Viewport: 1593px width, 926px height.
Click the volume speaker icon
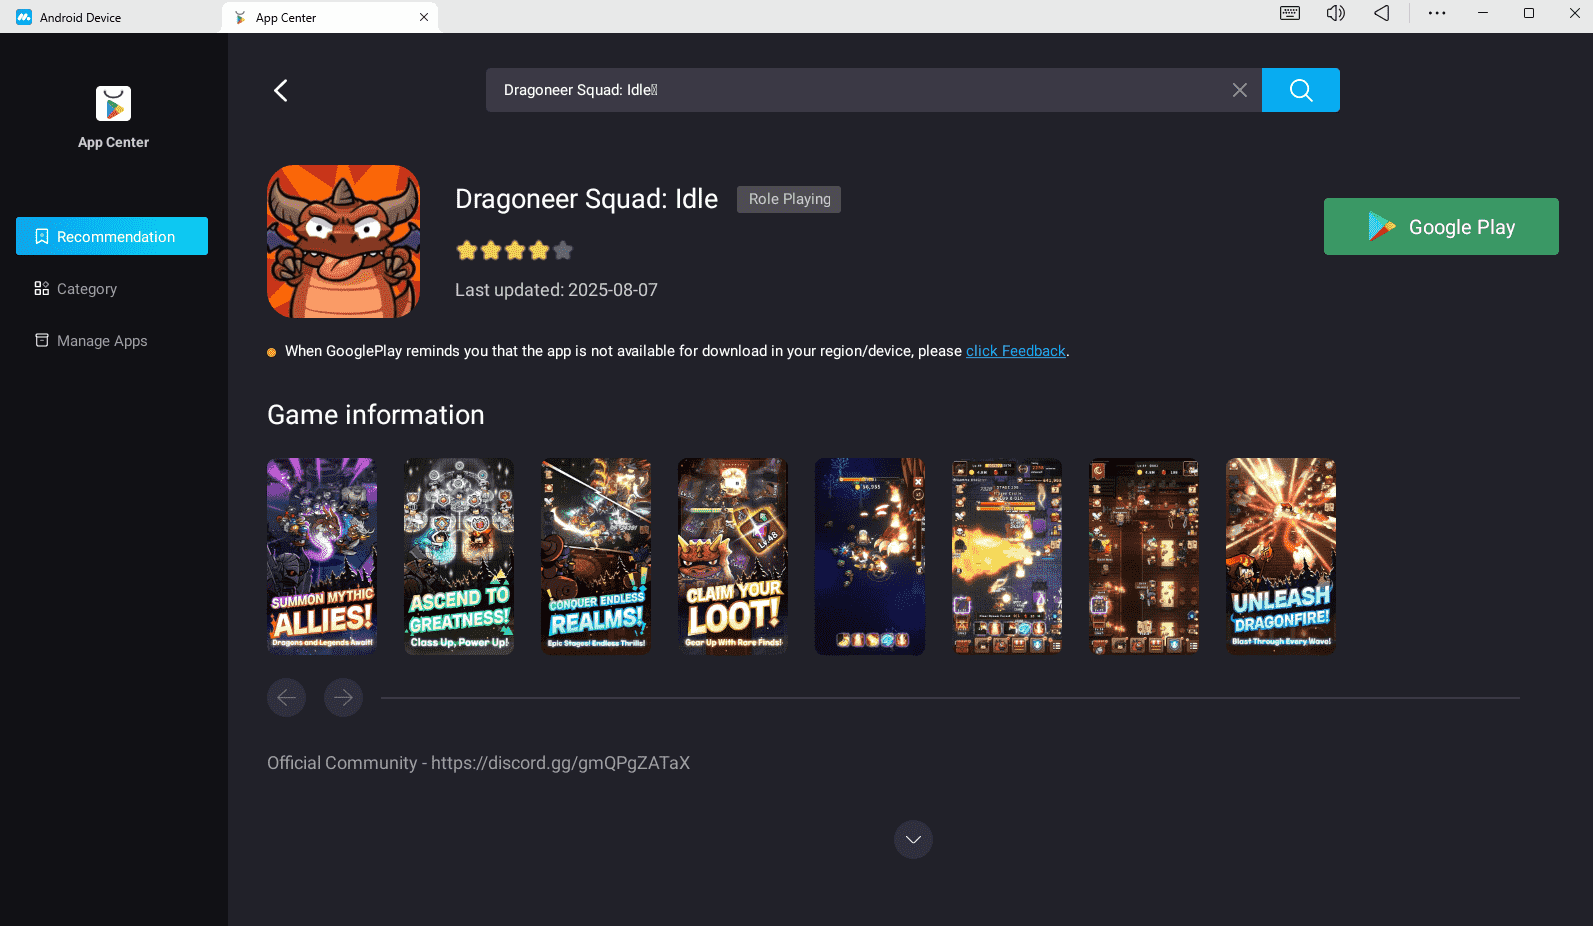(1336, 14)
